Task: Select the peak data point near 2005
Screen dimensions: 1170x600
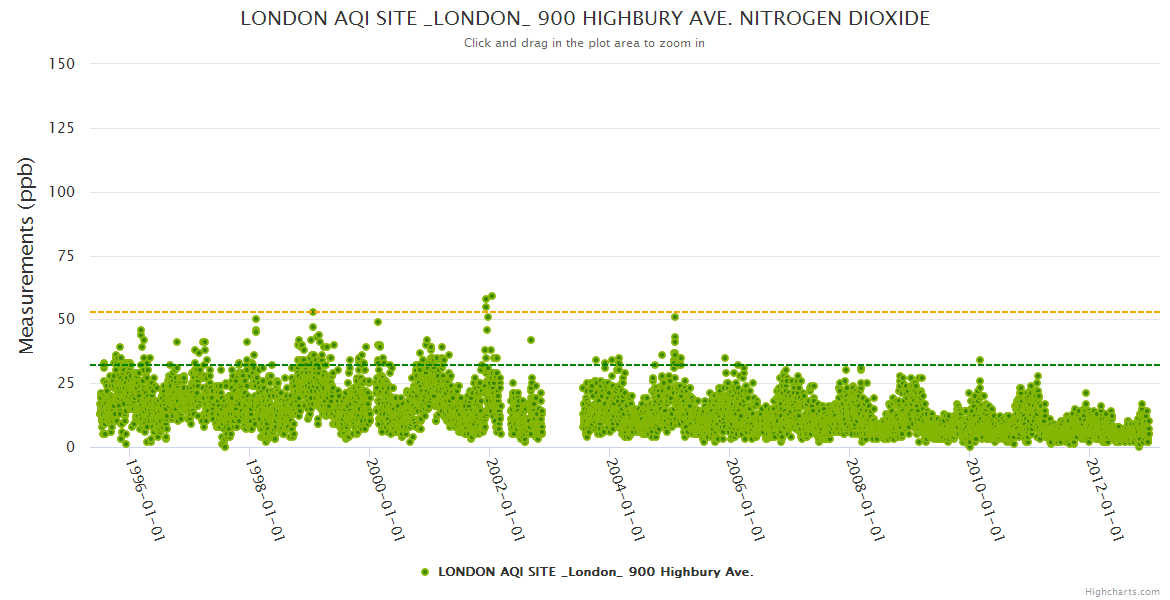Action: point(675,317)
